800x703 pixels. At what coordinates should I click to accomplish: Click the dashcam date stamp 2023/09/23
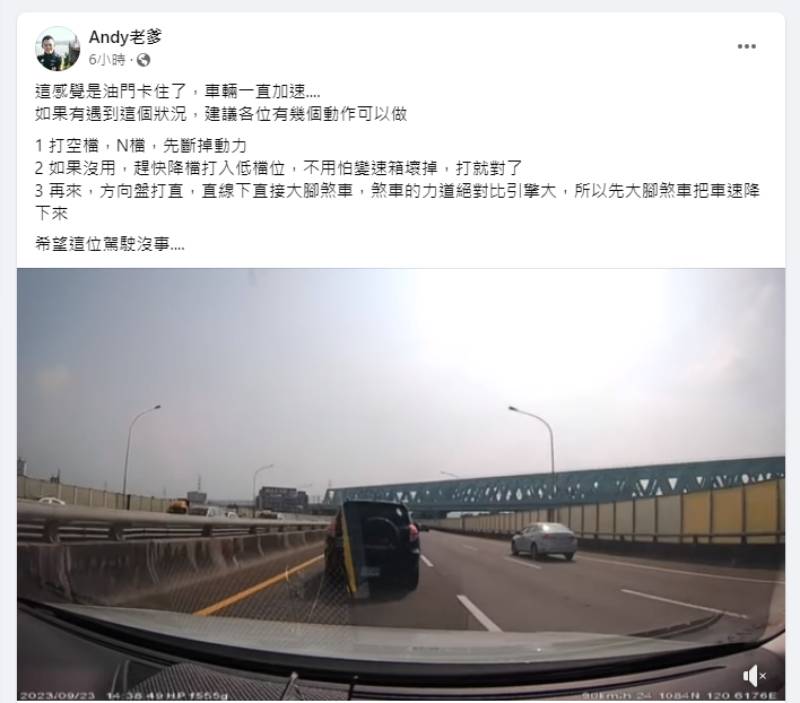point(58,695)
